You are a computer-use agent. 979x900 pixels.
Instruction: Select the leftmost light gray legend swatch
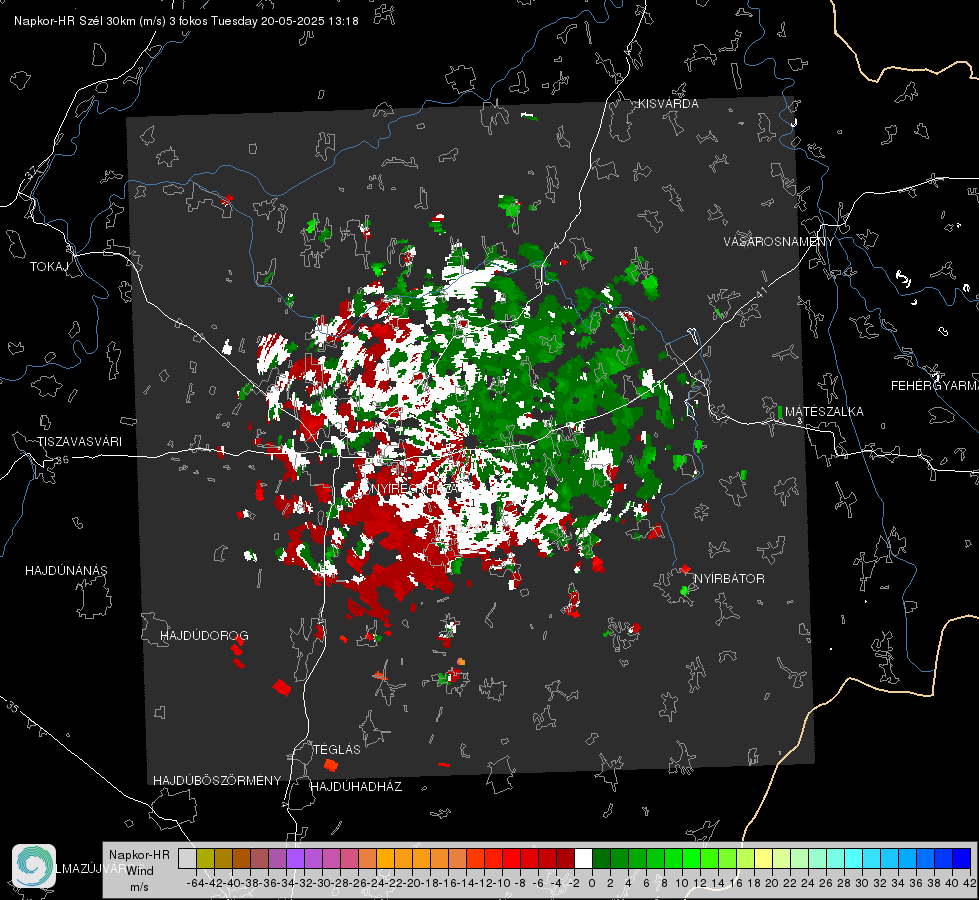tap(187, 858)
